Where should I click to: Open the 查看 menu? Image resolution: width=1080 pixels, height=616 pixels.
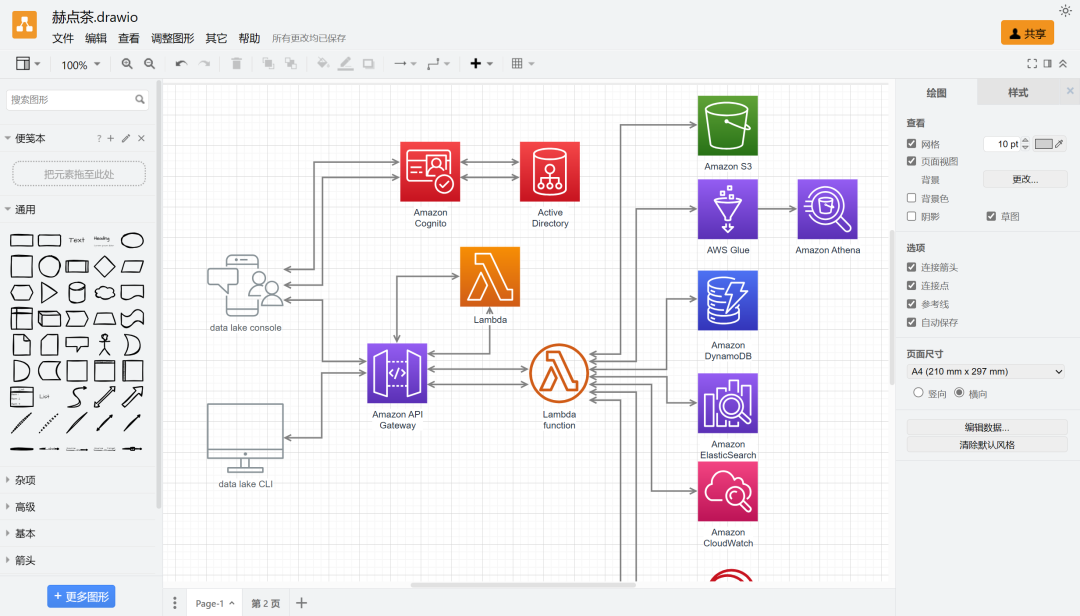point(129,38)
